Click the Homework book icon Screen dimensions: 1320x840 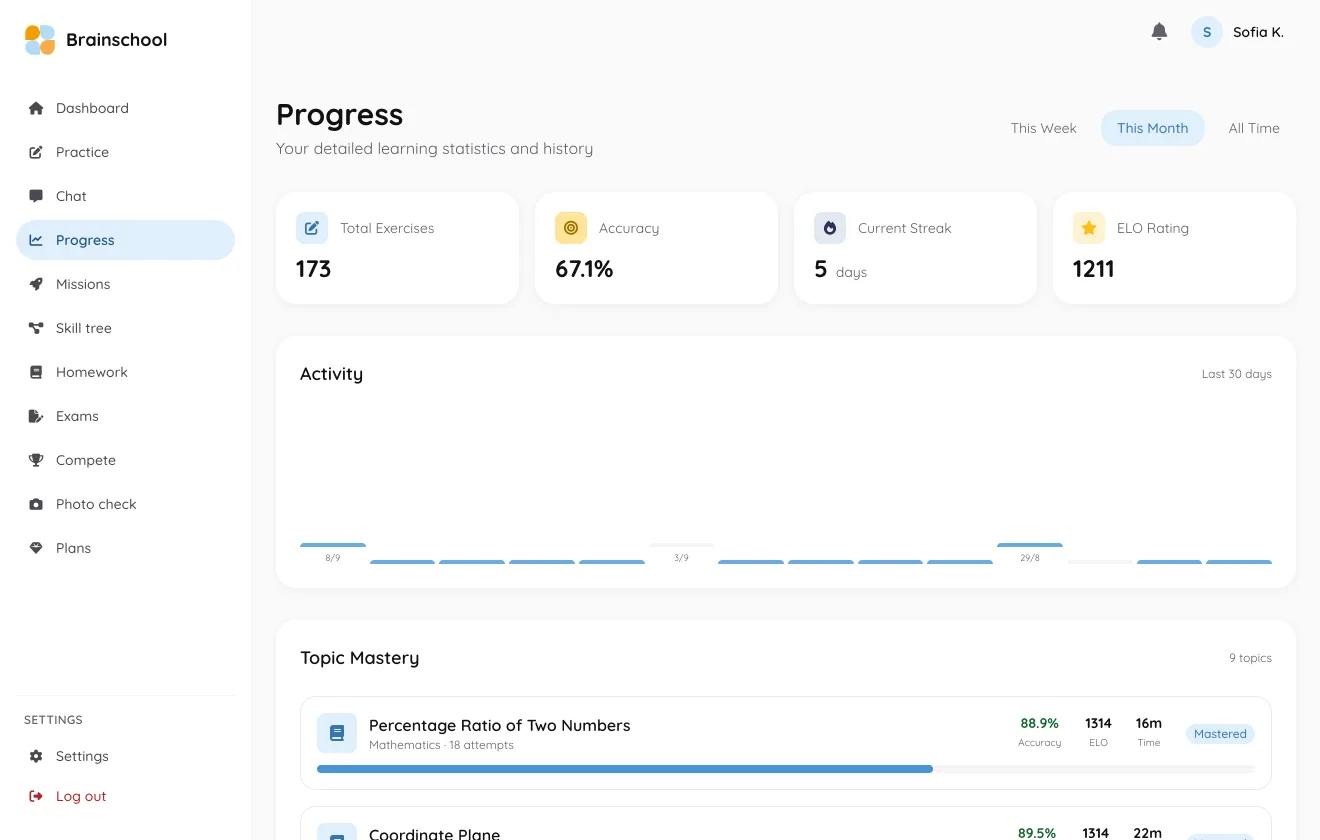tap(36, 372)
